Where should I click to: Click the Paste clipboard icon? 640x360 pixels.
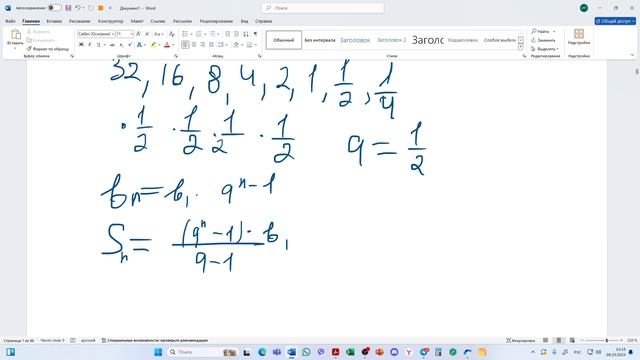pyautogui.click(x=16, y=35)
